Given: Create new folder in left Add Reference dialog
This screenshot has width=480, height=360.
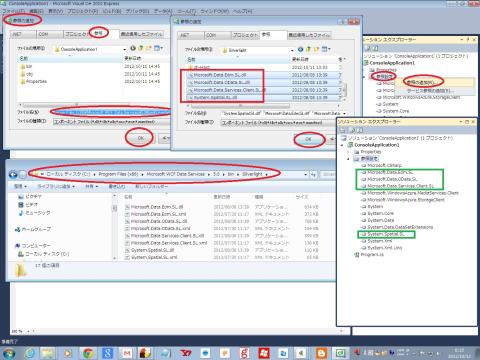Looking at the screenshot, I should coord(148,49).
